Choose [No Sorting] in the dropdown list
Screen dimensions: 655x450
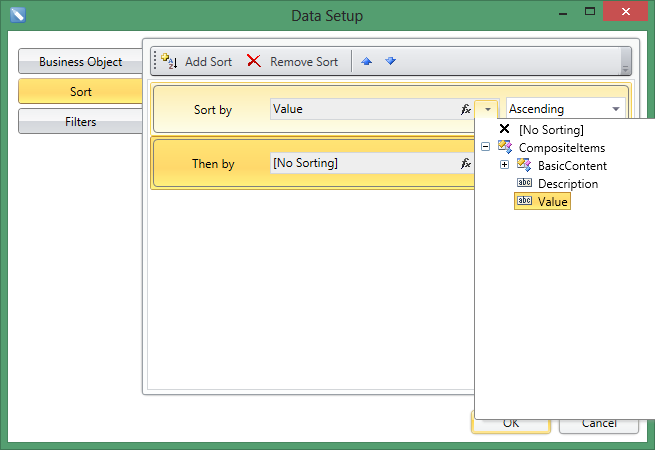[550, 130]
